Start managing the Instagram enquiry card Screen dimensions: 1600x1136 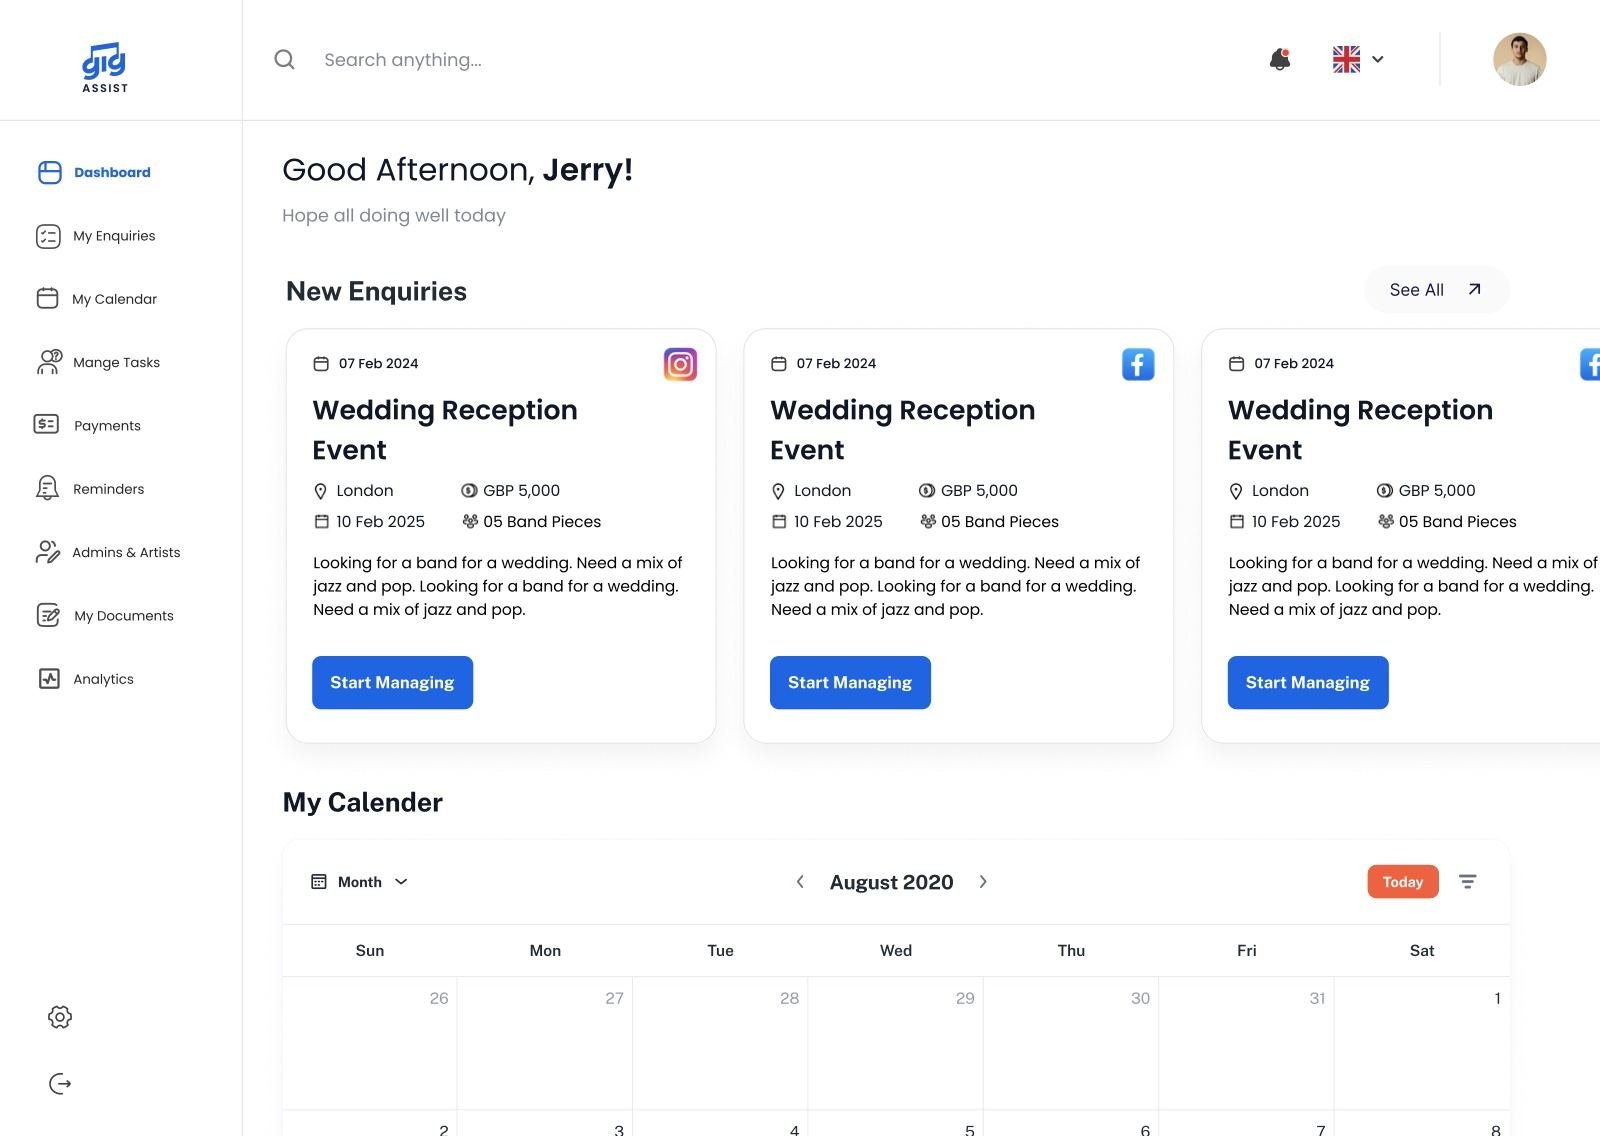coord(392,683)
